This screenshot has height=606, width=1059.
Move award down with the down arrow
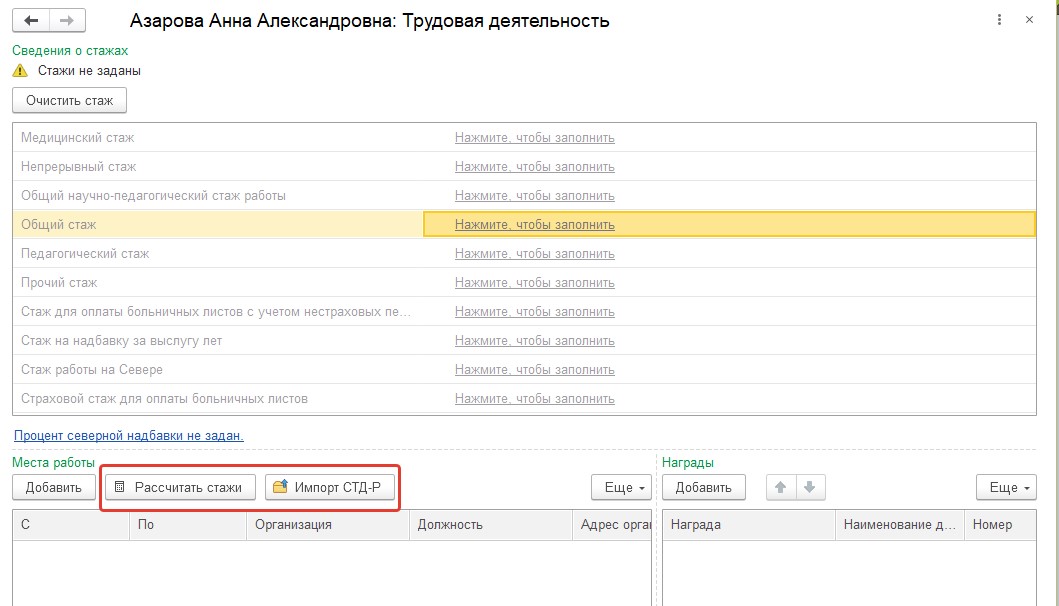810,487
